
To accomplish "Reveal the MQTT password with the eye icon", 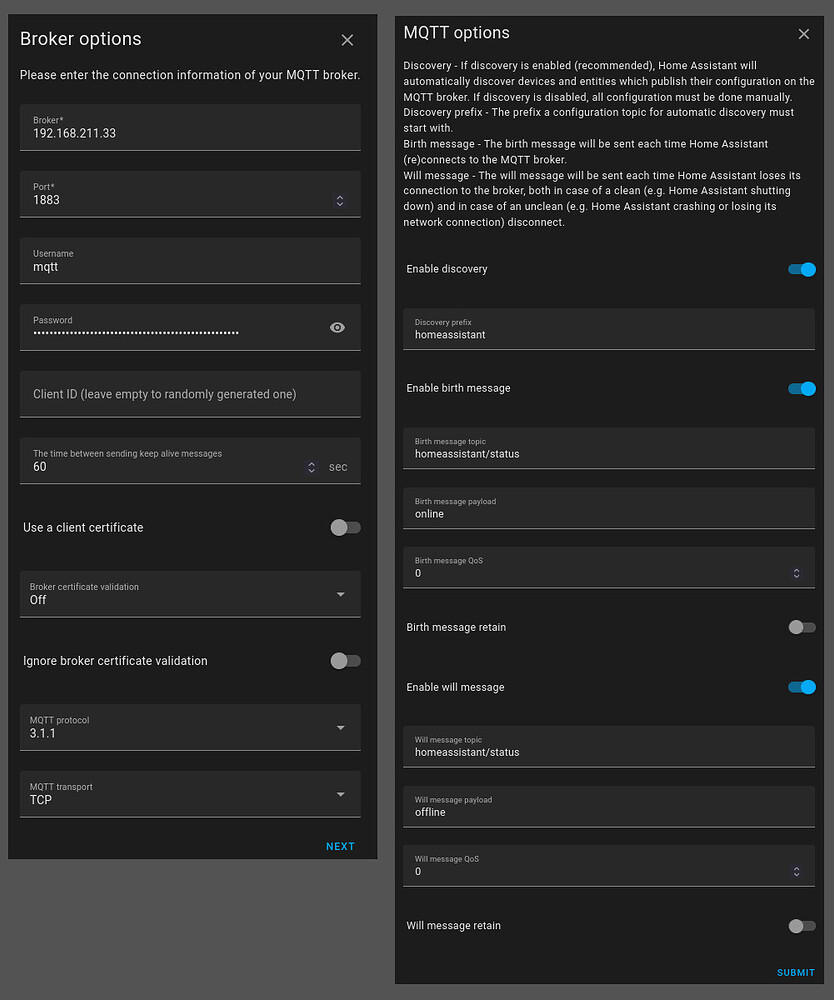I will click(x=337, y=327).
